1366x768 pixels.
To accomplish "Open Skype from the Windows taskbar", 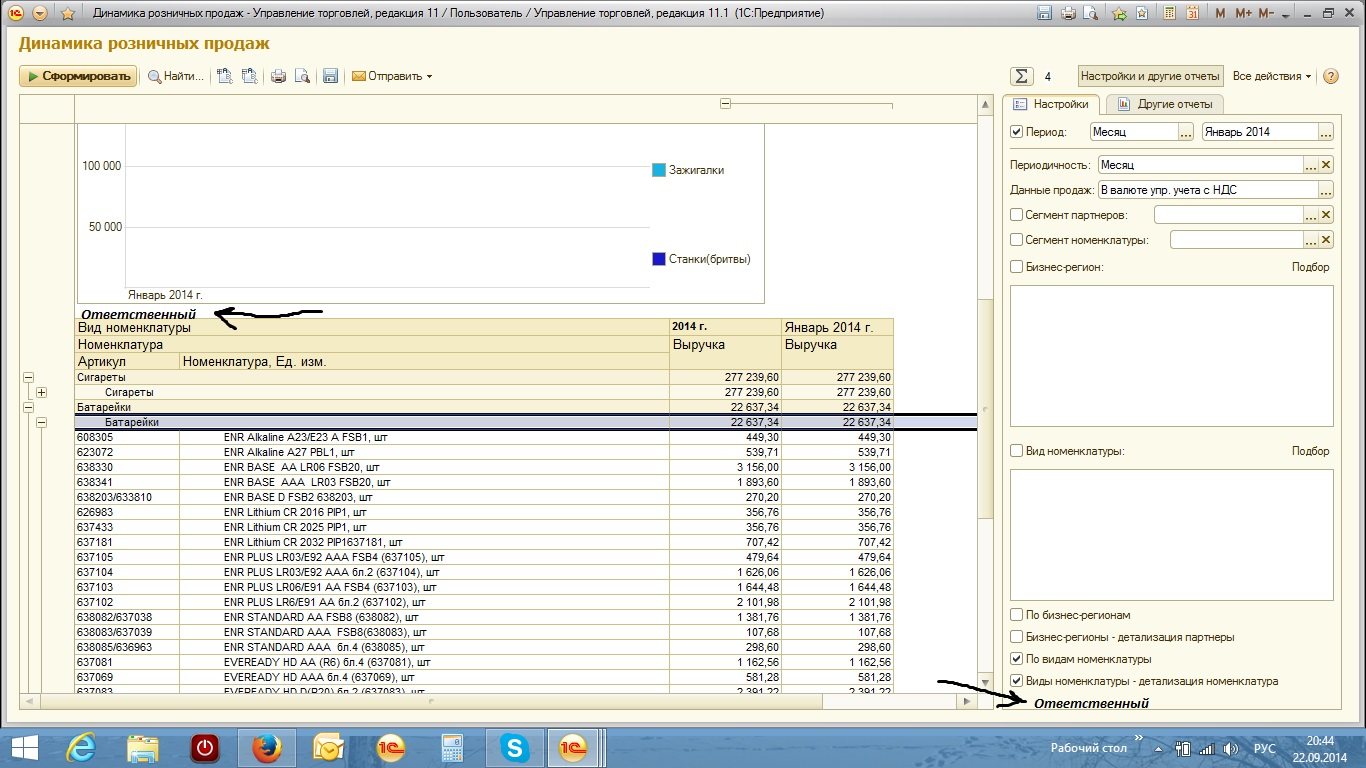I will click(x=515, y=747).
